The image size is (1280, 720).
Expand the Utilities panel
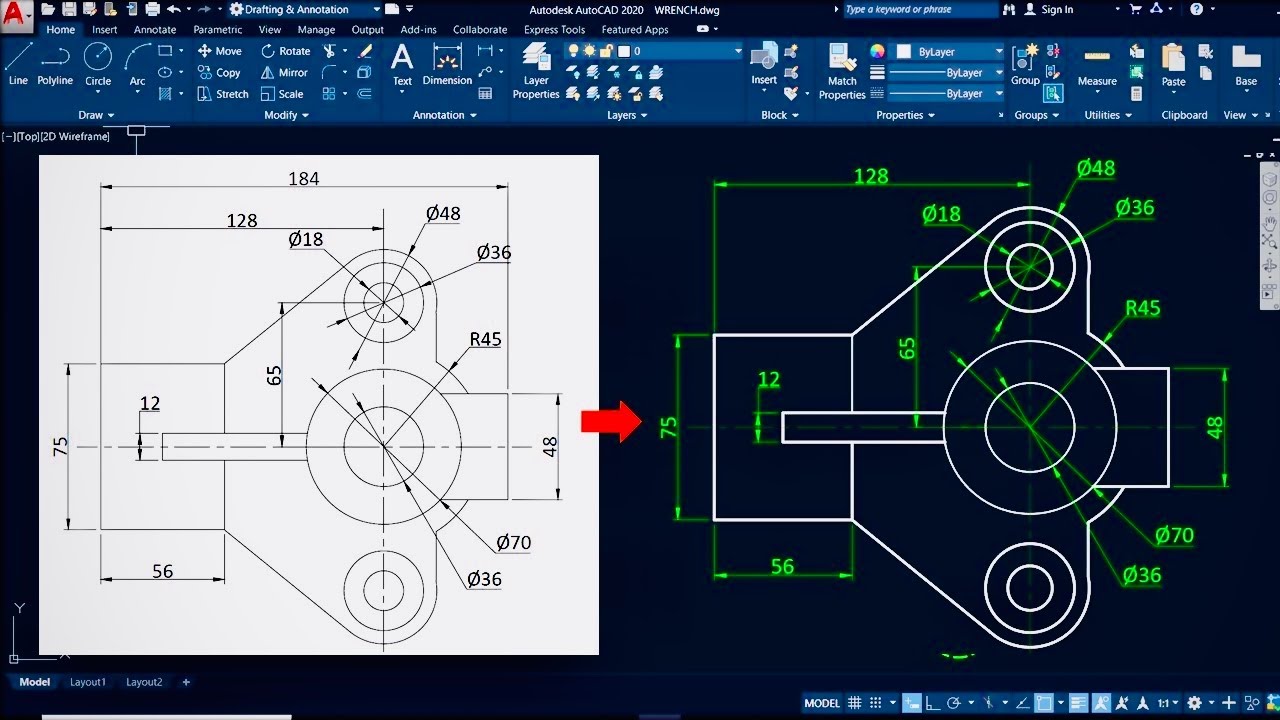(x=1108, y=115)
